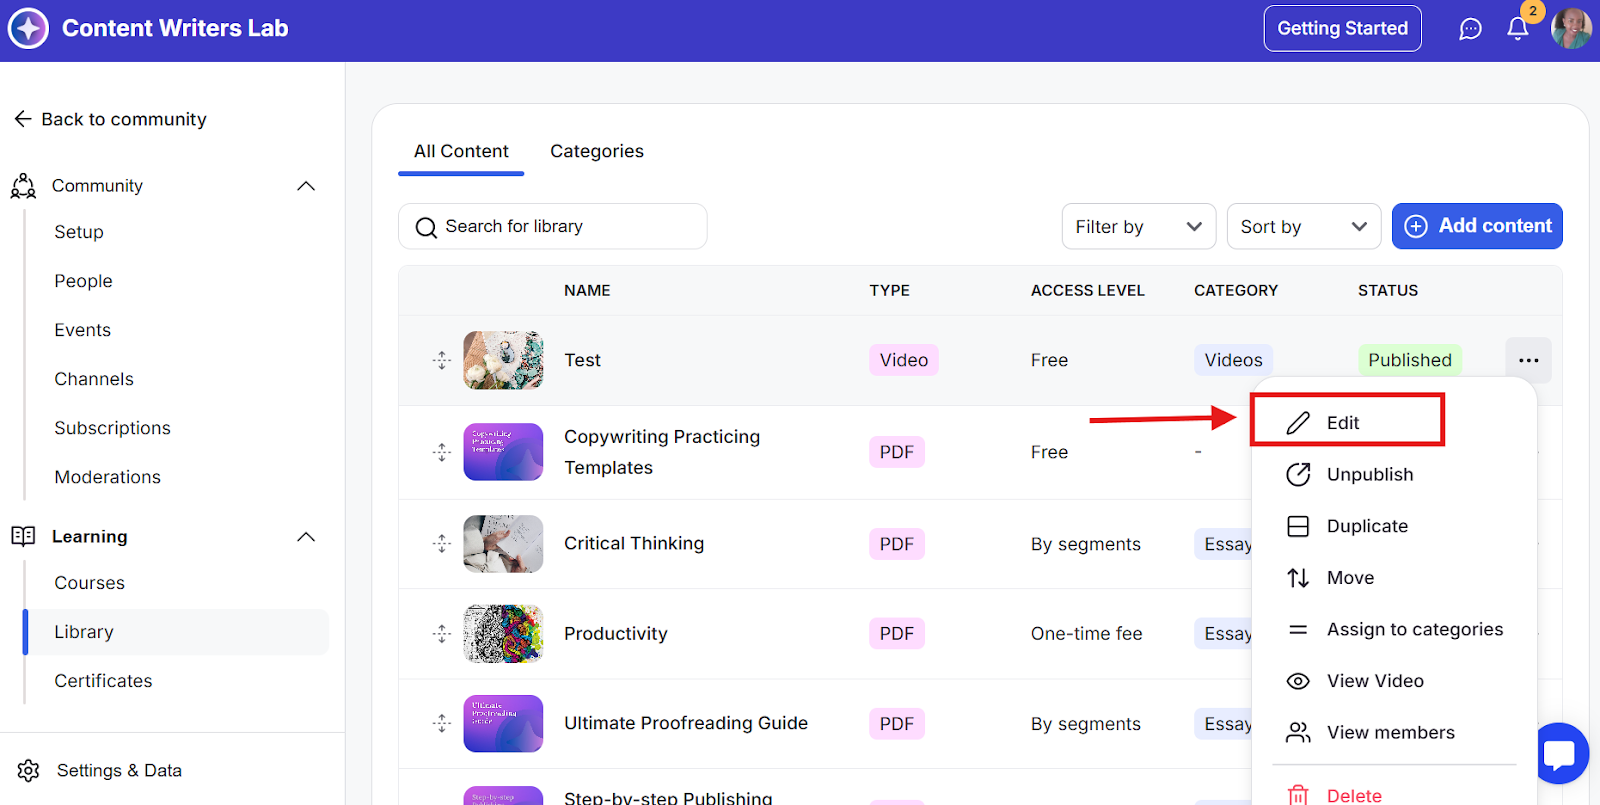Open Channels in the sidebar
1600x805 pixels.
[94, 379]
